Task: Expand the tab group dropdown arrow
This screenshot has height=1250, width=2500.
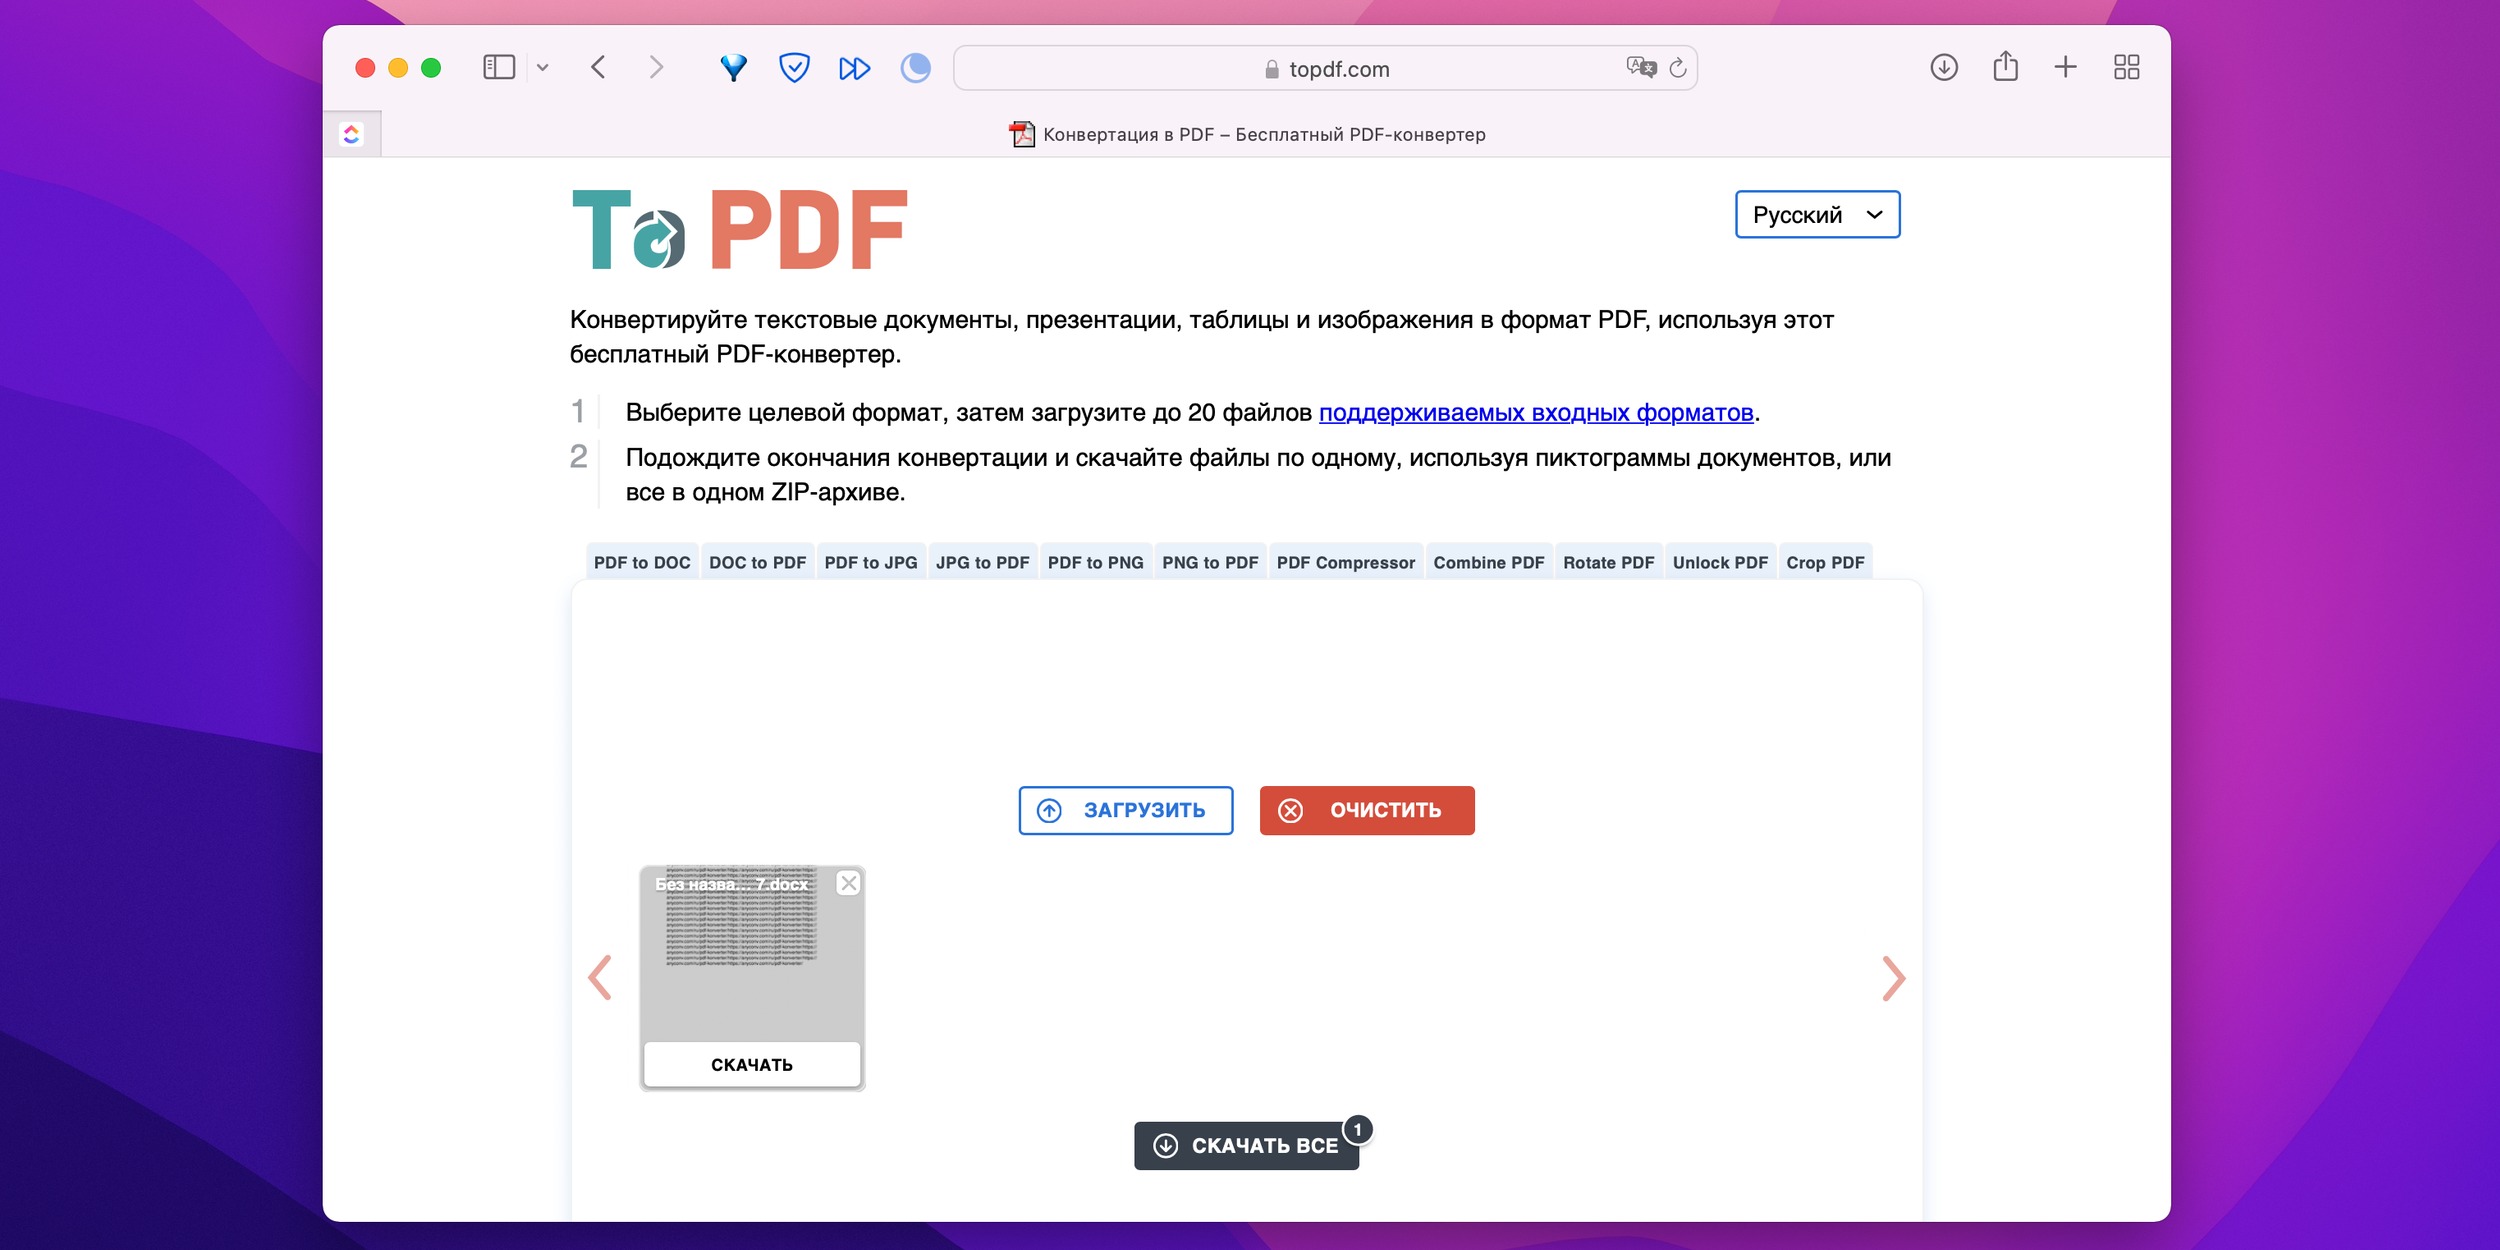Action: click(543, 68)
